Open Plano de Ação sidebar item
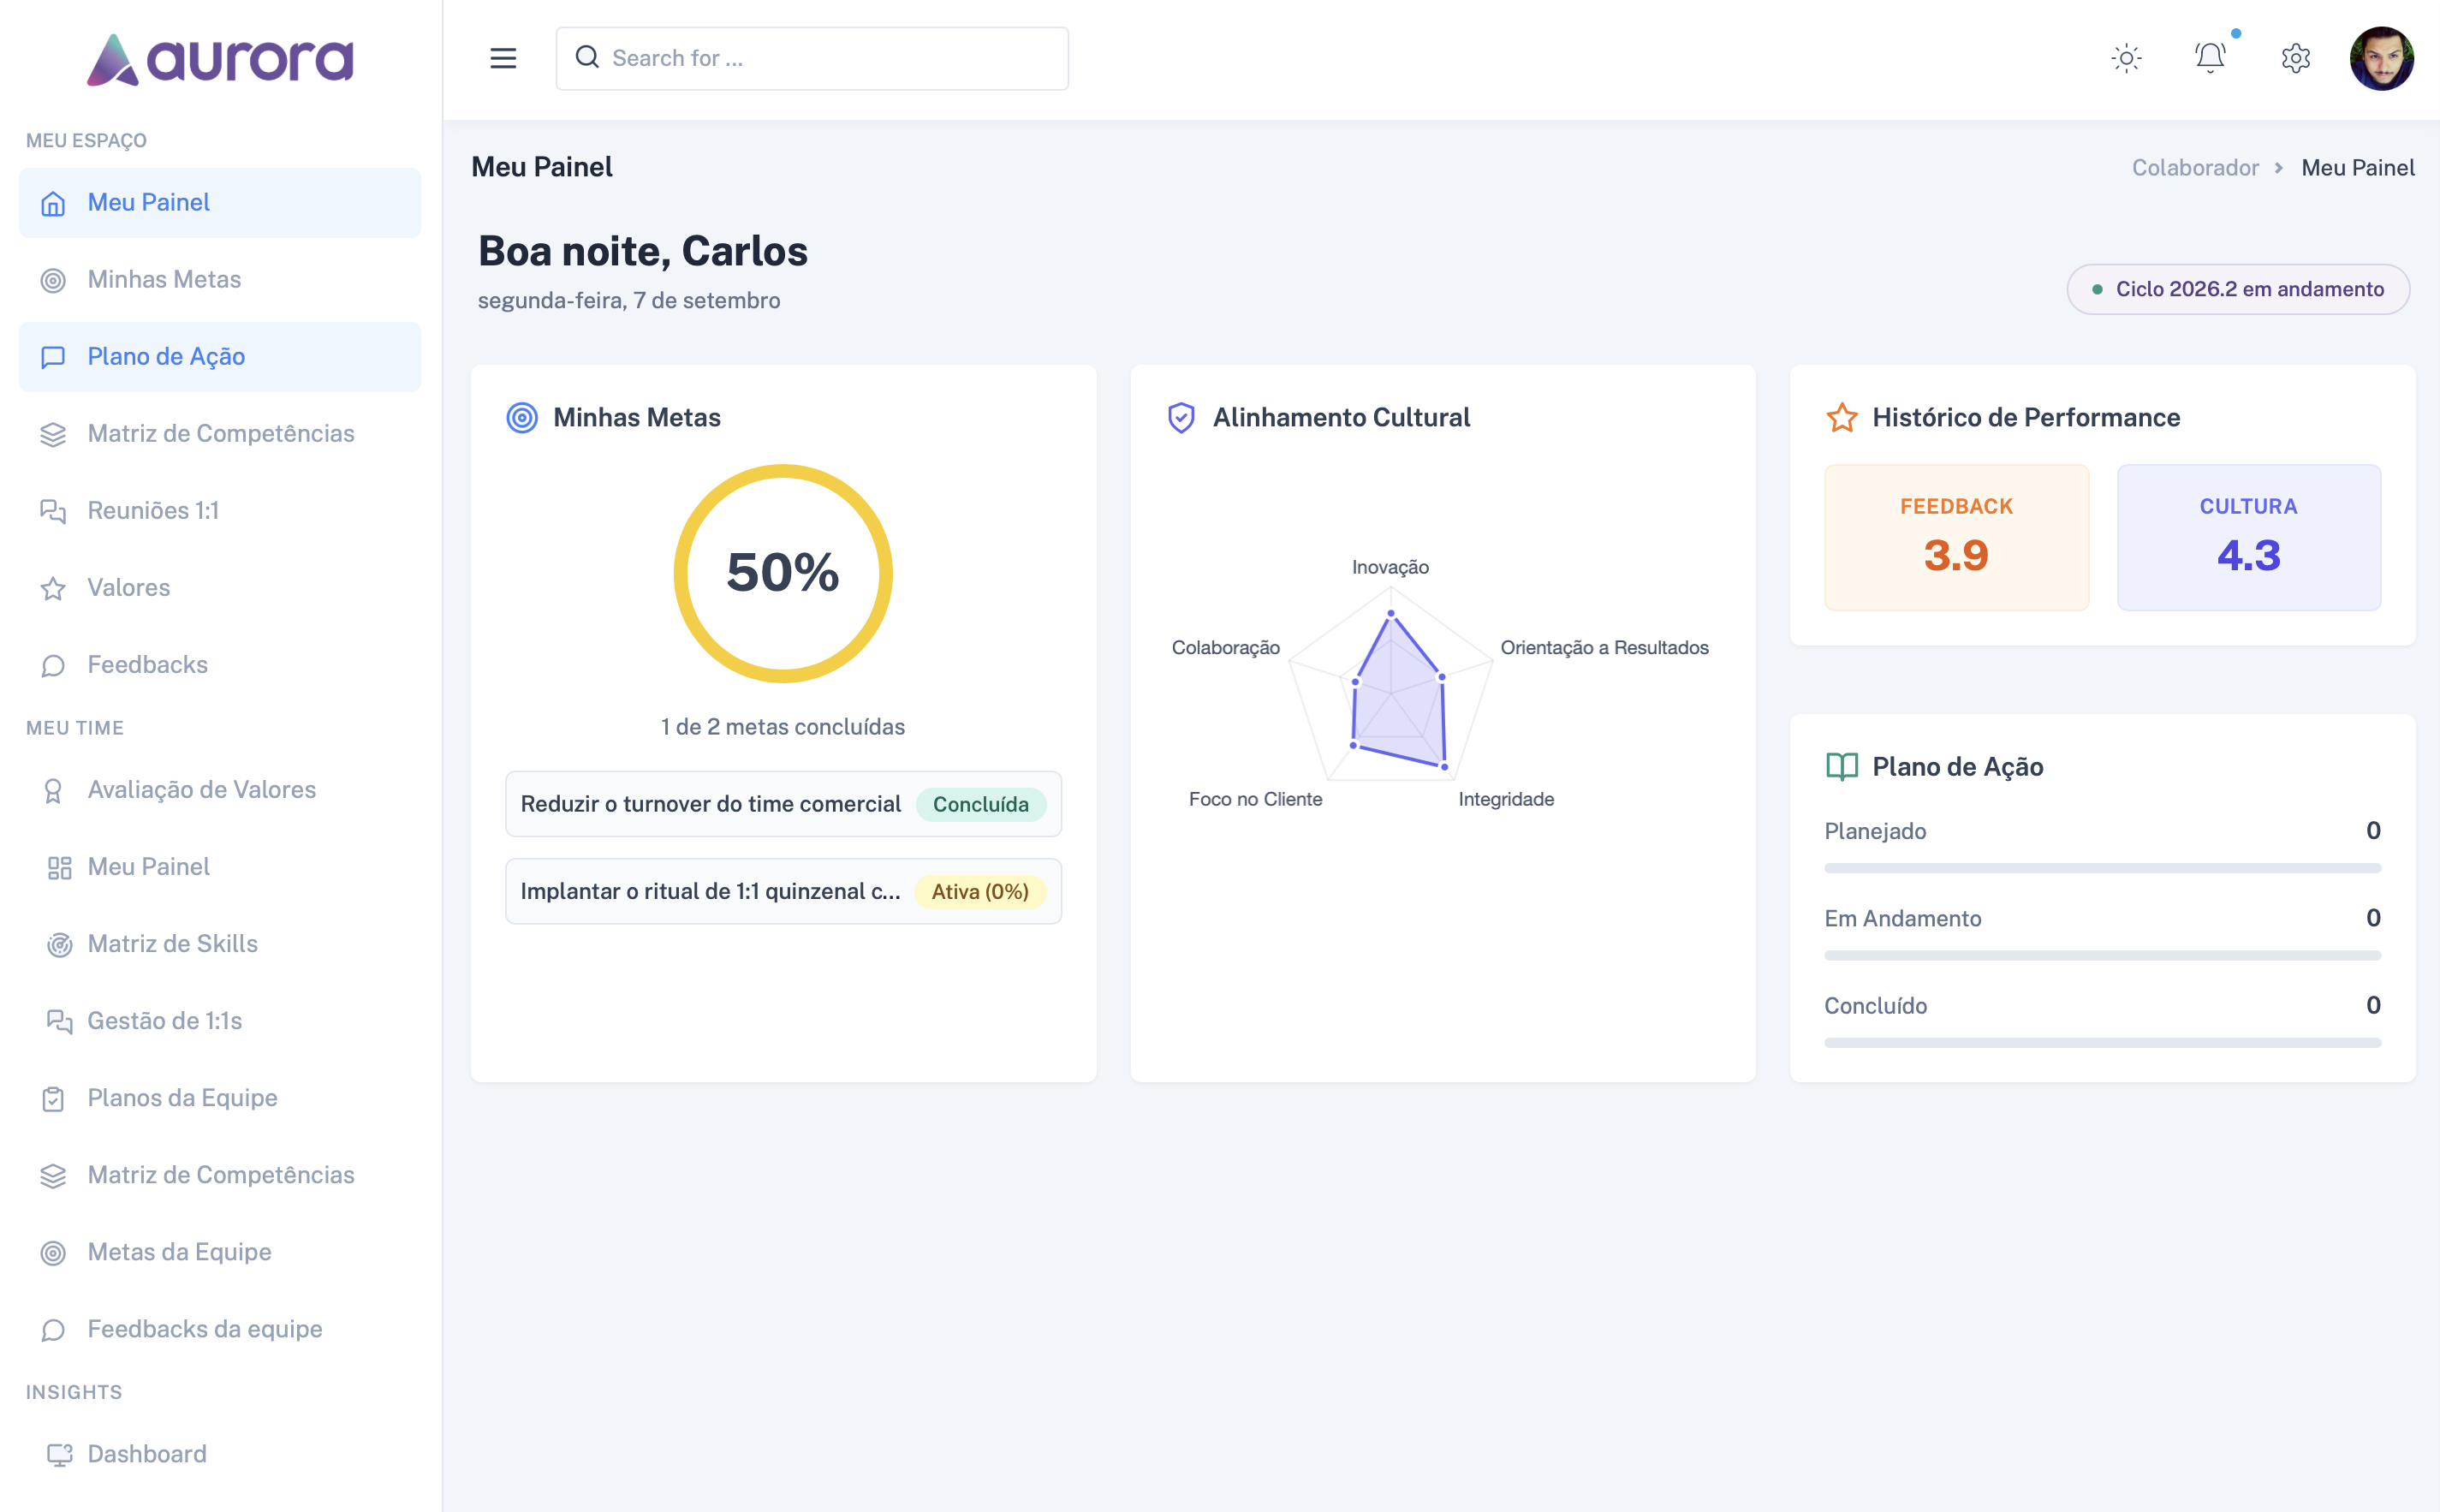 [220, 357]
